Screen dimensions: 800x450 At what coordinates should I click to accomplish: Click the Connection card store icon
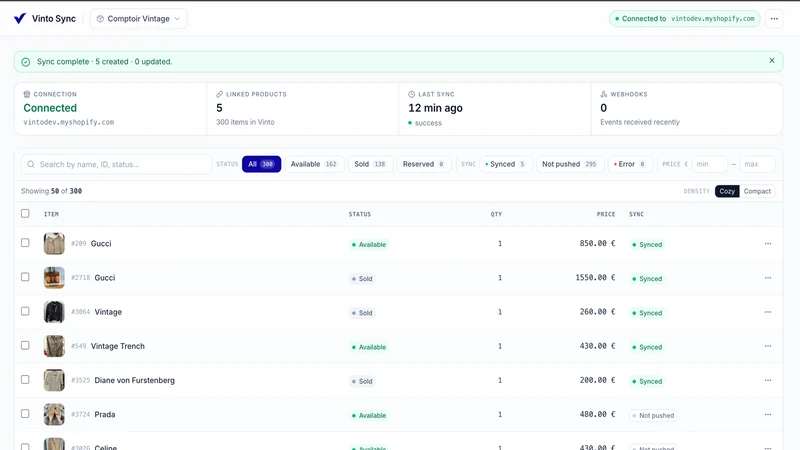click(27, 94)
